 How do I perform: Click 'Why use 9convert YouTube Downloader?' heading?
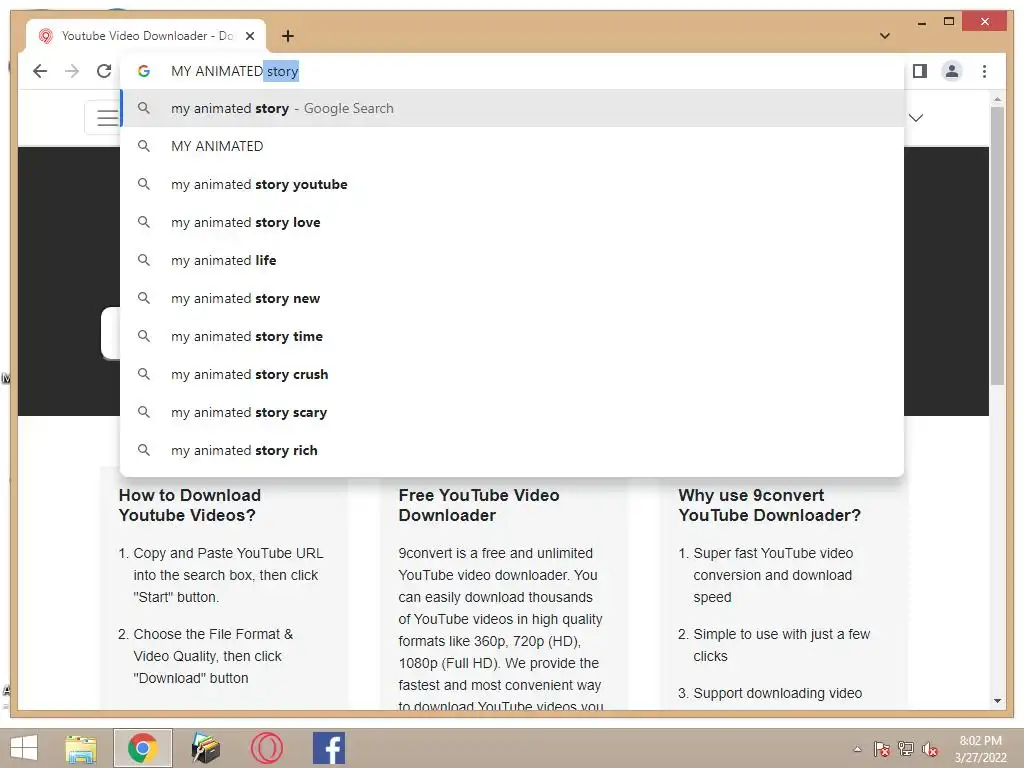(769, 505)
